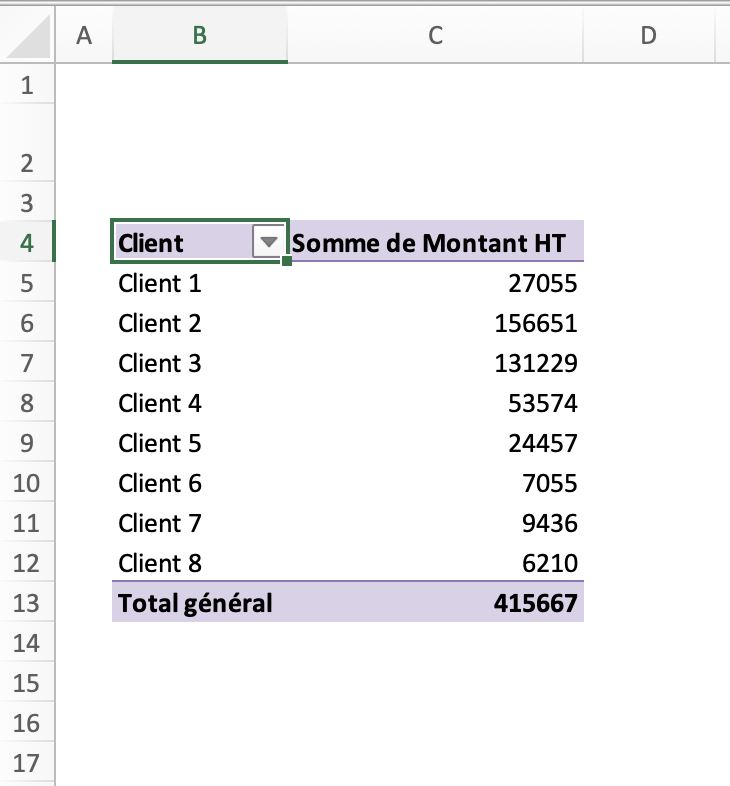Click the fill handle of cell B4
This screenshot has width=730, height=786.
[x=287, y=261]
